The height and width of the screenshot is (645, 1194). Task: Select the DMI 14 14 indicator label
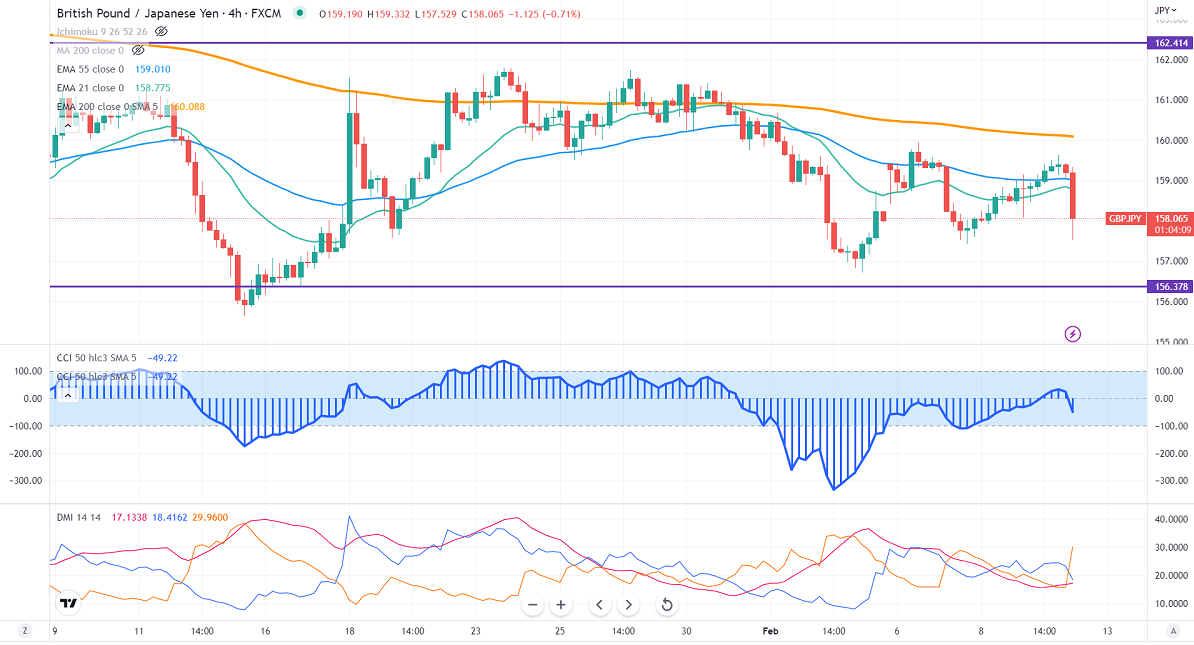pos(79,516)
